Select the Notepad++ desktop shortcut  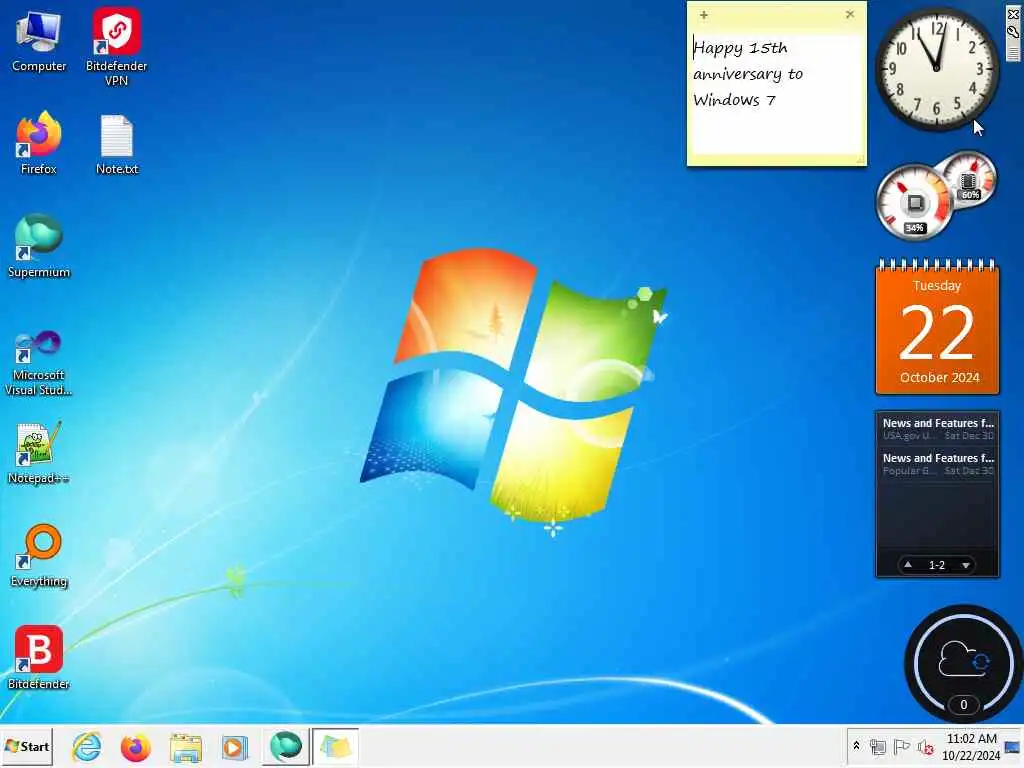pyautogui.click(x=39, y=453)
